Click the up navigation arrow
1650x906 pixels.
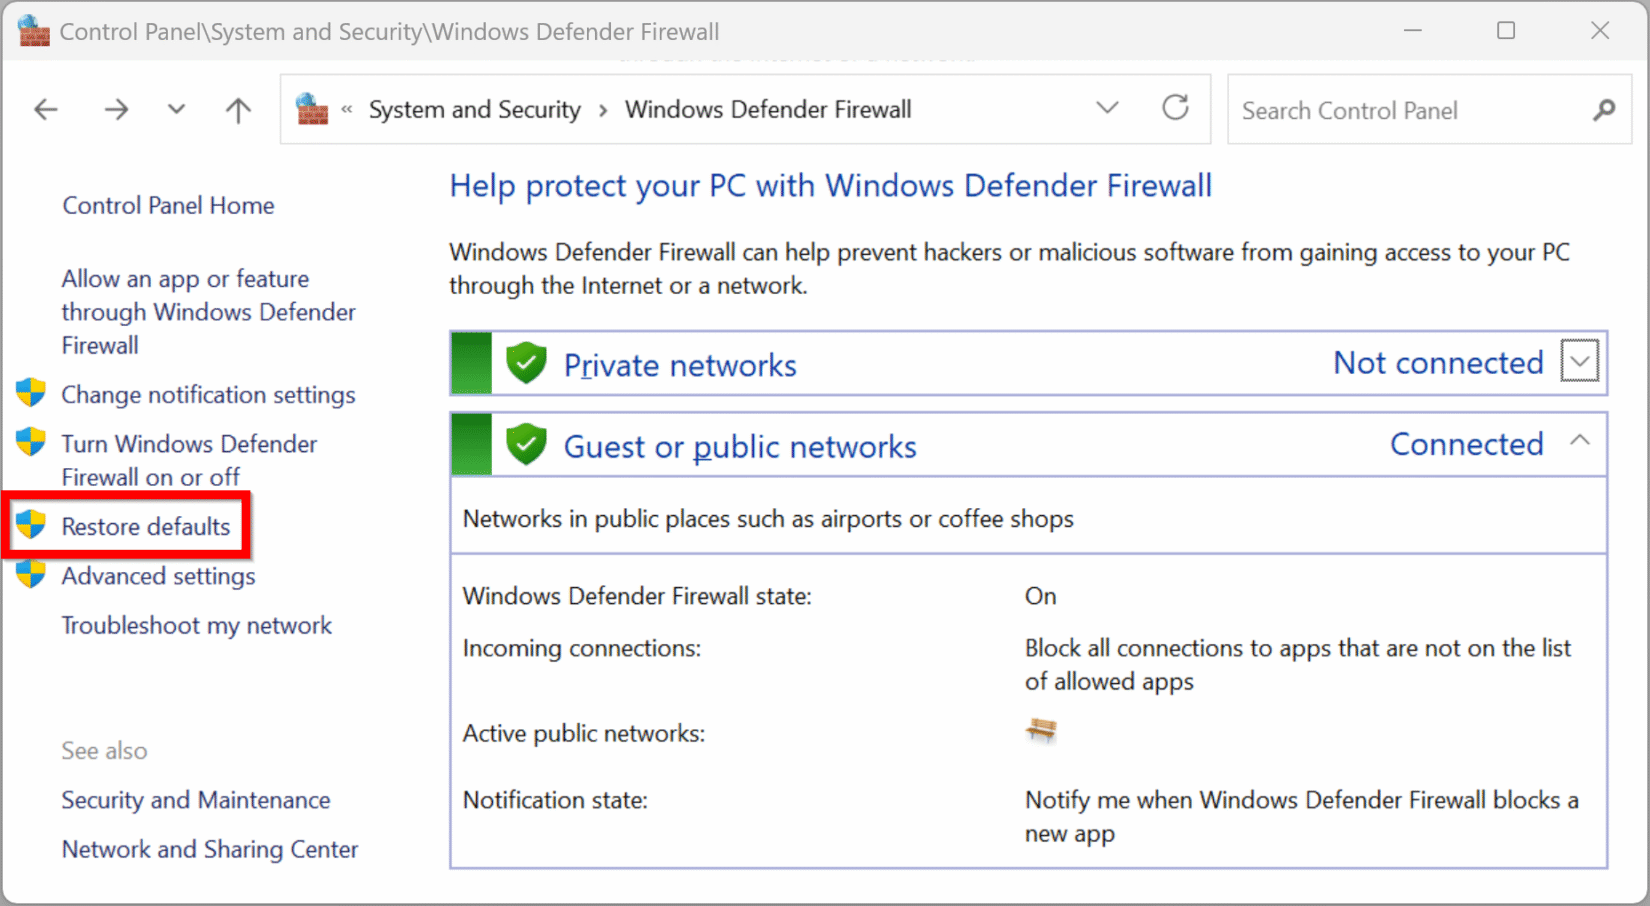tap(238, 109)
